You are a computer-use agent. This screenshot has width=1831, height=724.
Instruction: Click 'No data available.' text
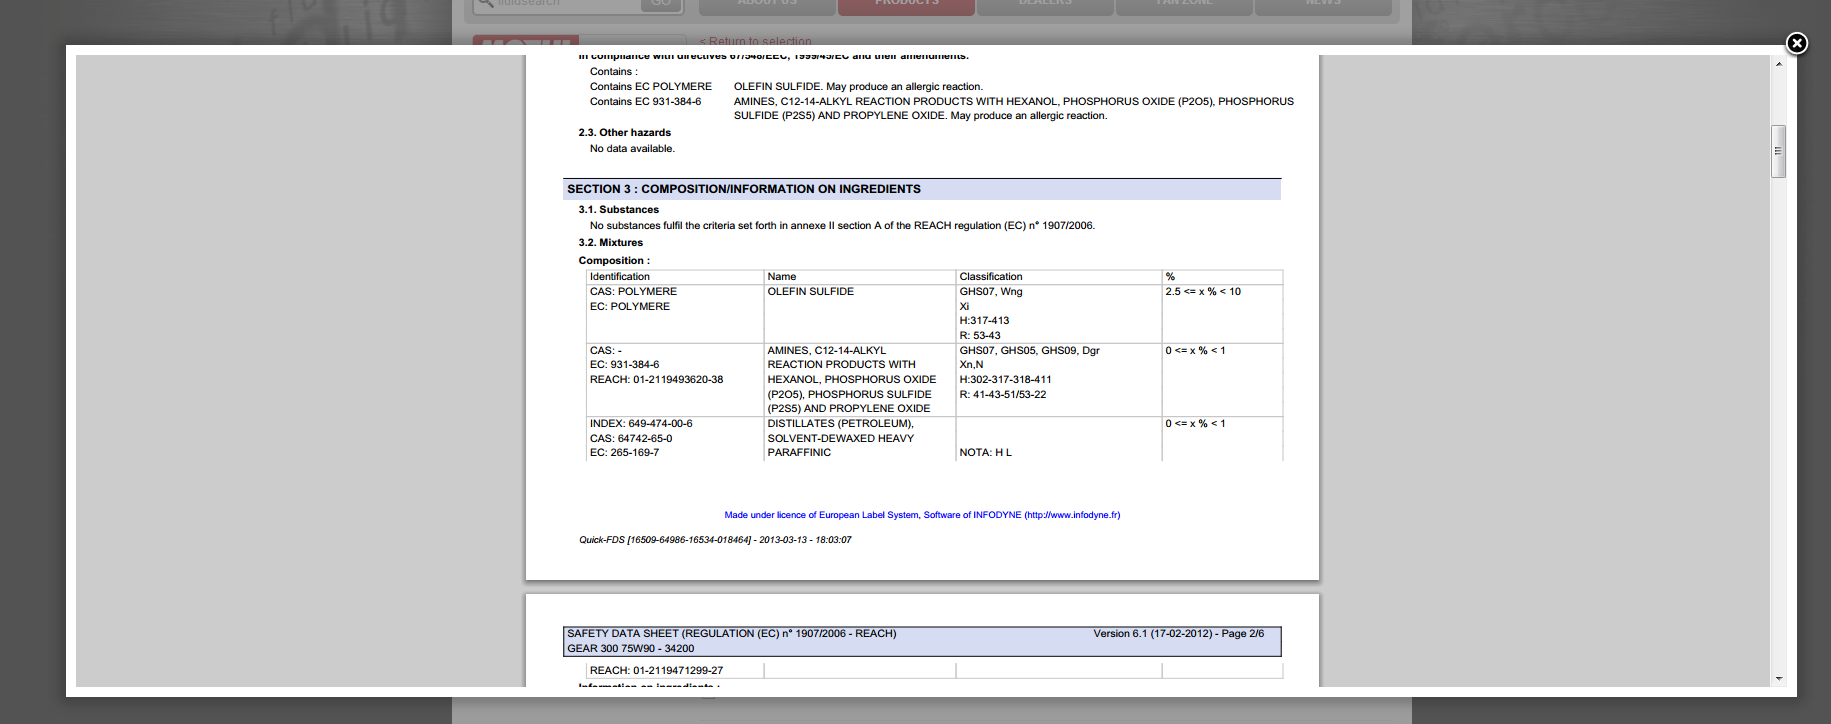632,149
